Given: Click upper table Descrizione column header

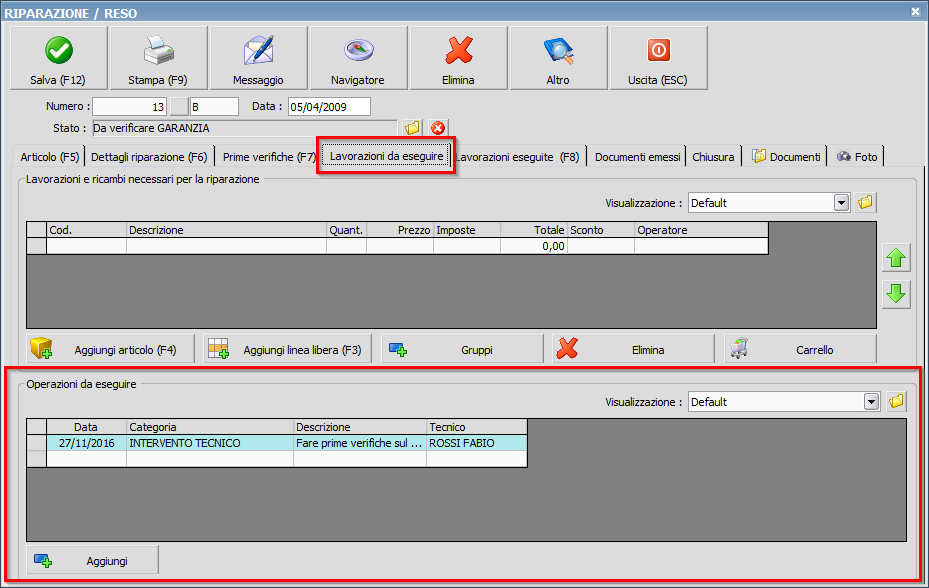Looking at the screenshot, I should tap(226, 230).
